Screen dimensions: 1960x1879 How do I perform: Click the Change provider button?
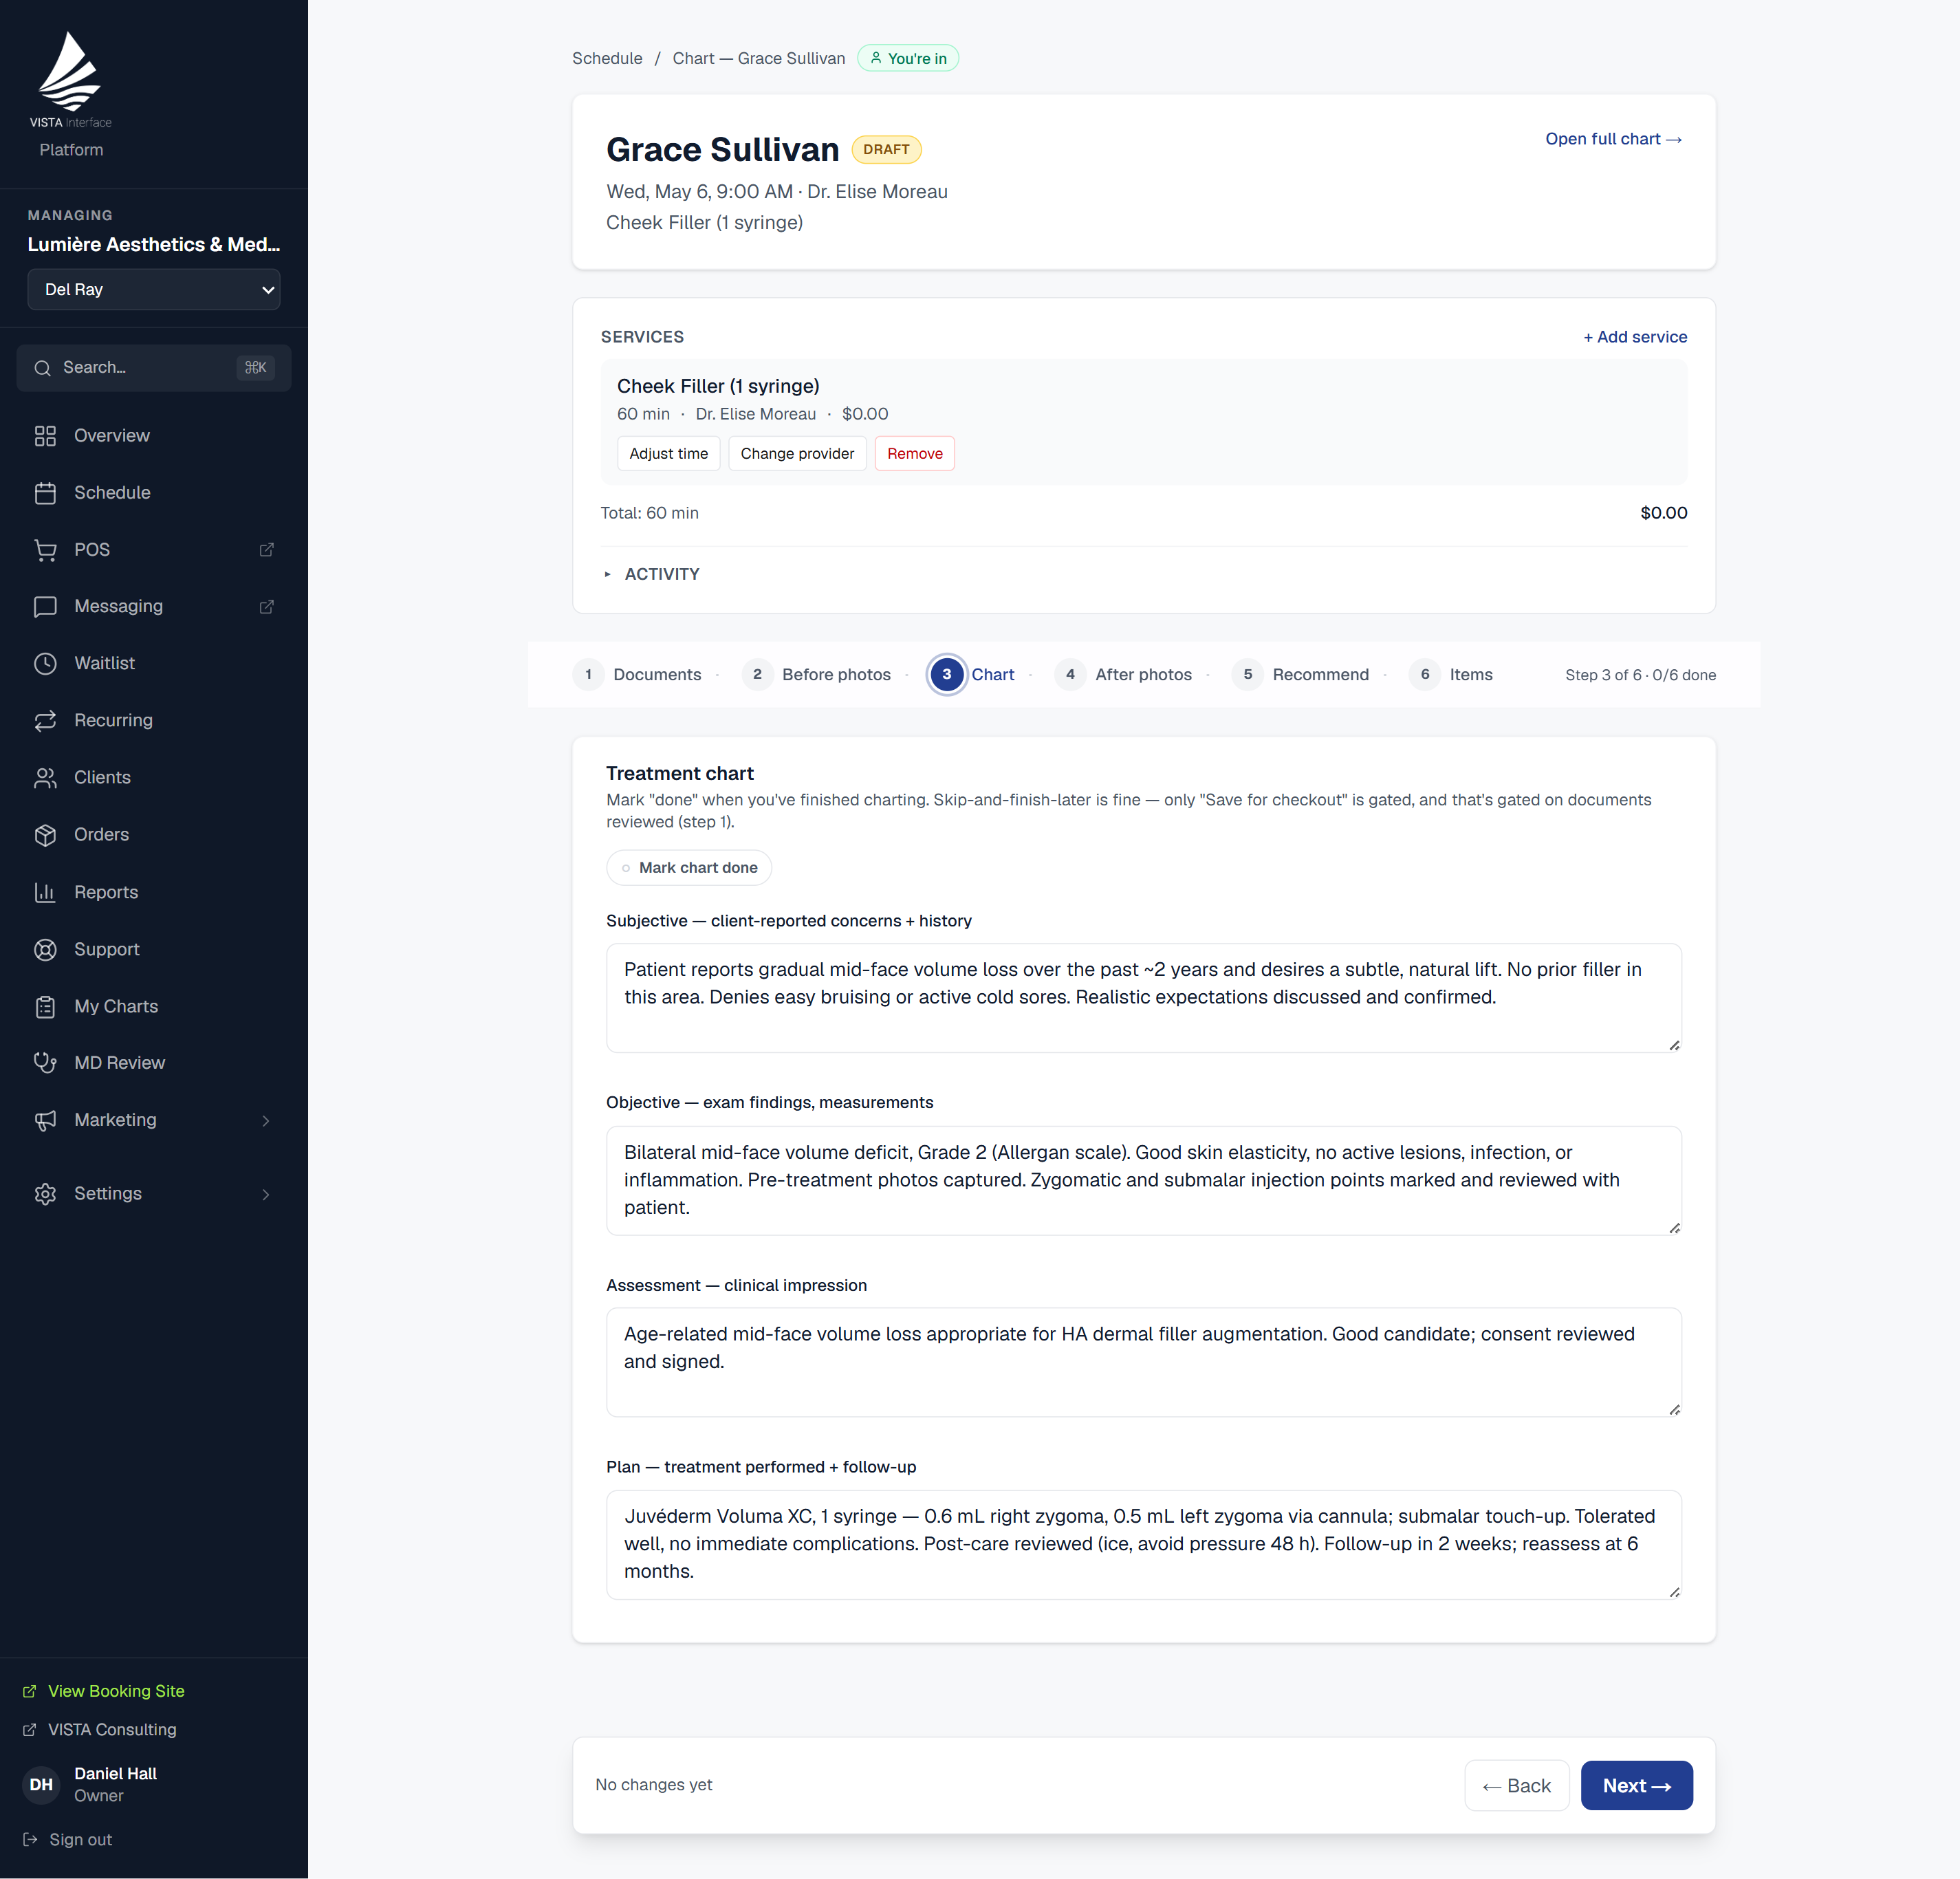(797, 454)
